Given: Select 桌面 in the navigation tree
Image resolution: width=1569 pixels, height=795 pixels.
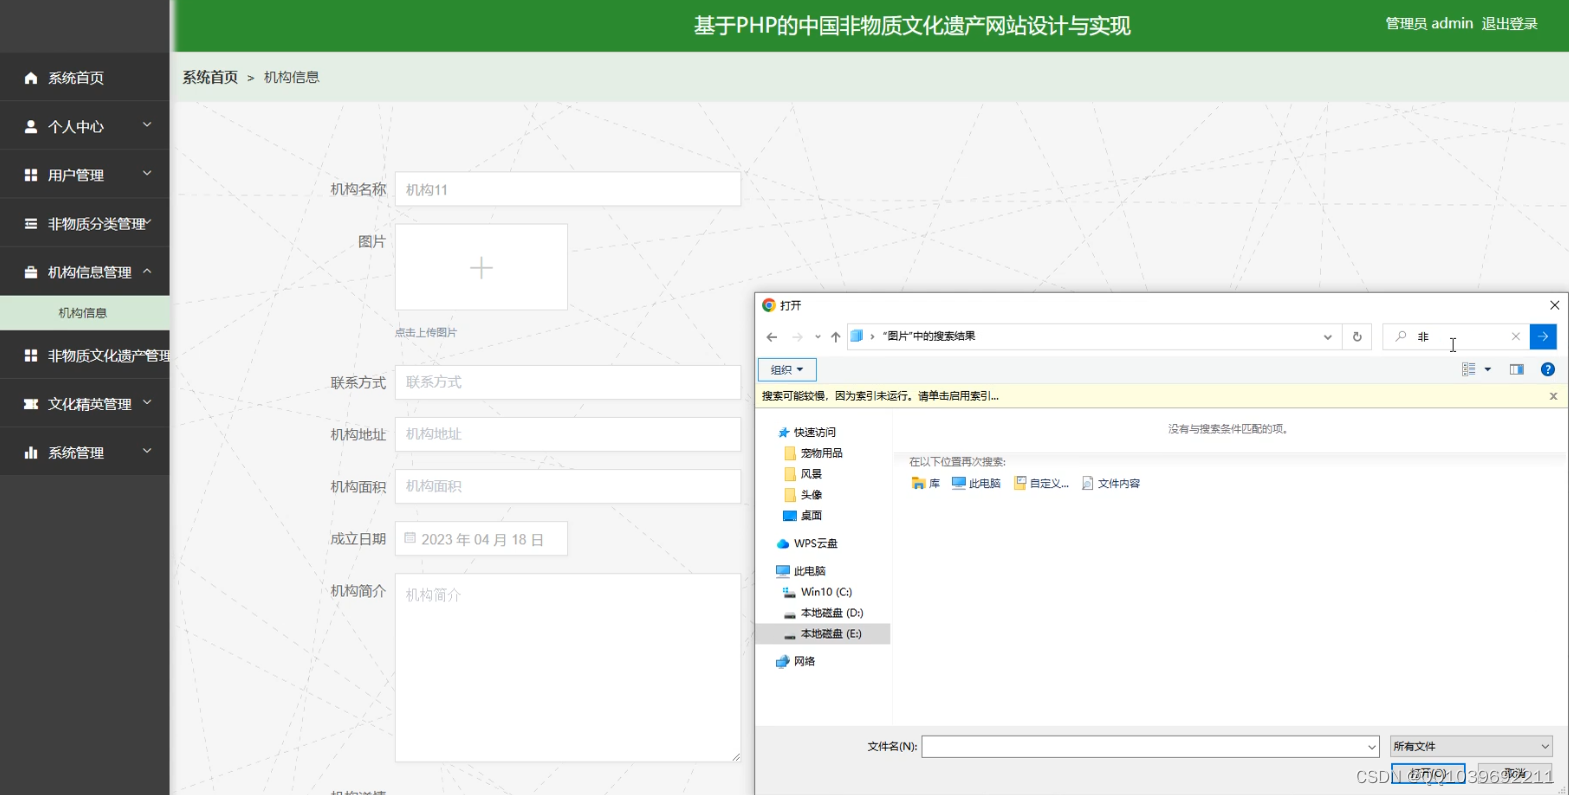Looking at the screenshot, I should pos(811,516).
